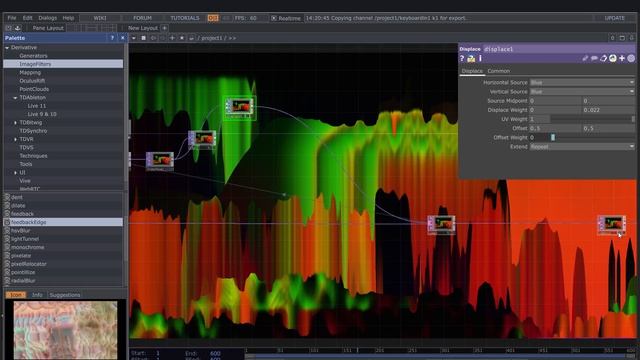The height and width of the screenshot is (360, 640).
Task: Click the Offset Weight slider handle
Action: tap(553, 138)
